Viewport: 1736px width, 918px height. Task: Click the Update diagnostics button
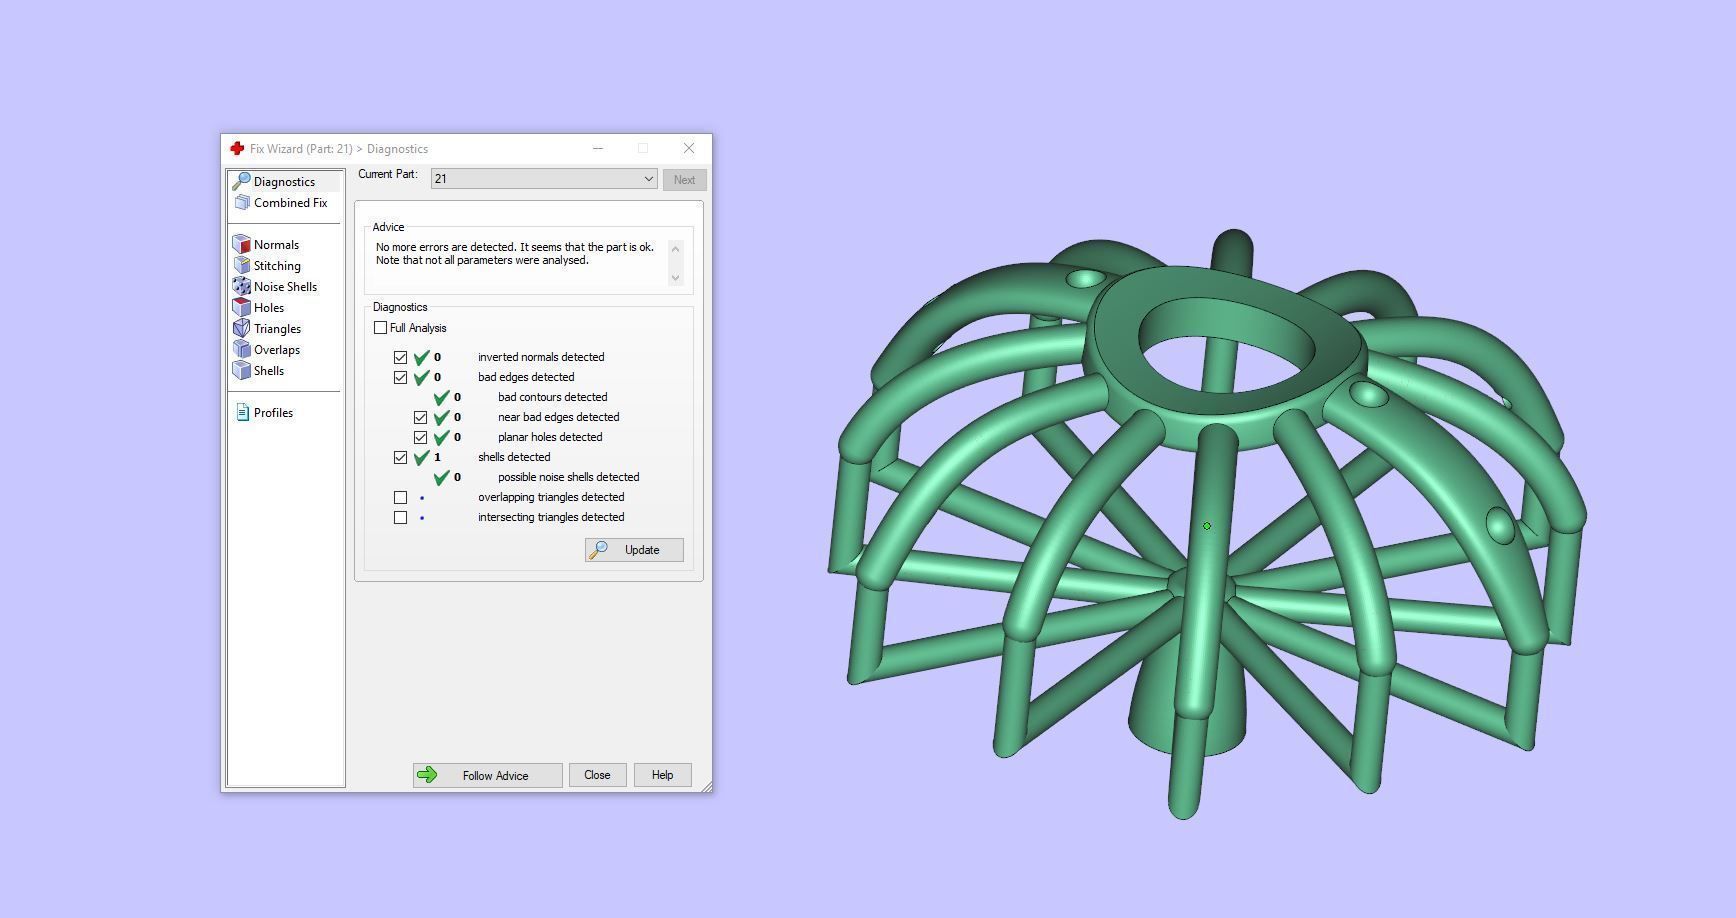click(x=634, y=550)
